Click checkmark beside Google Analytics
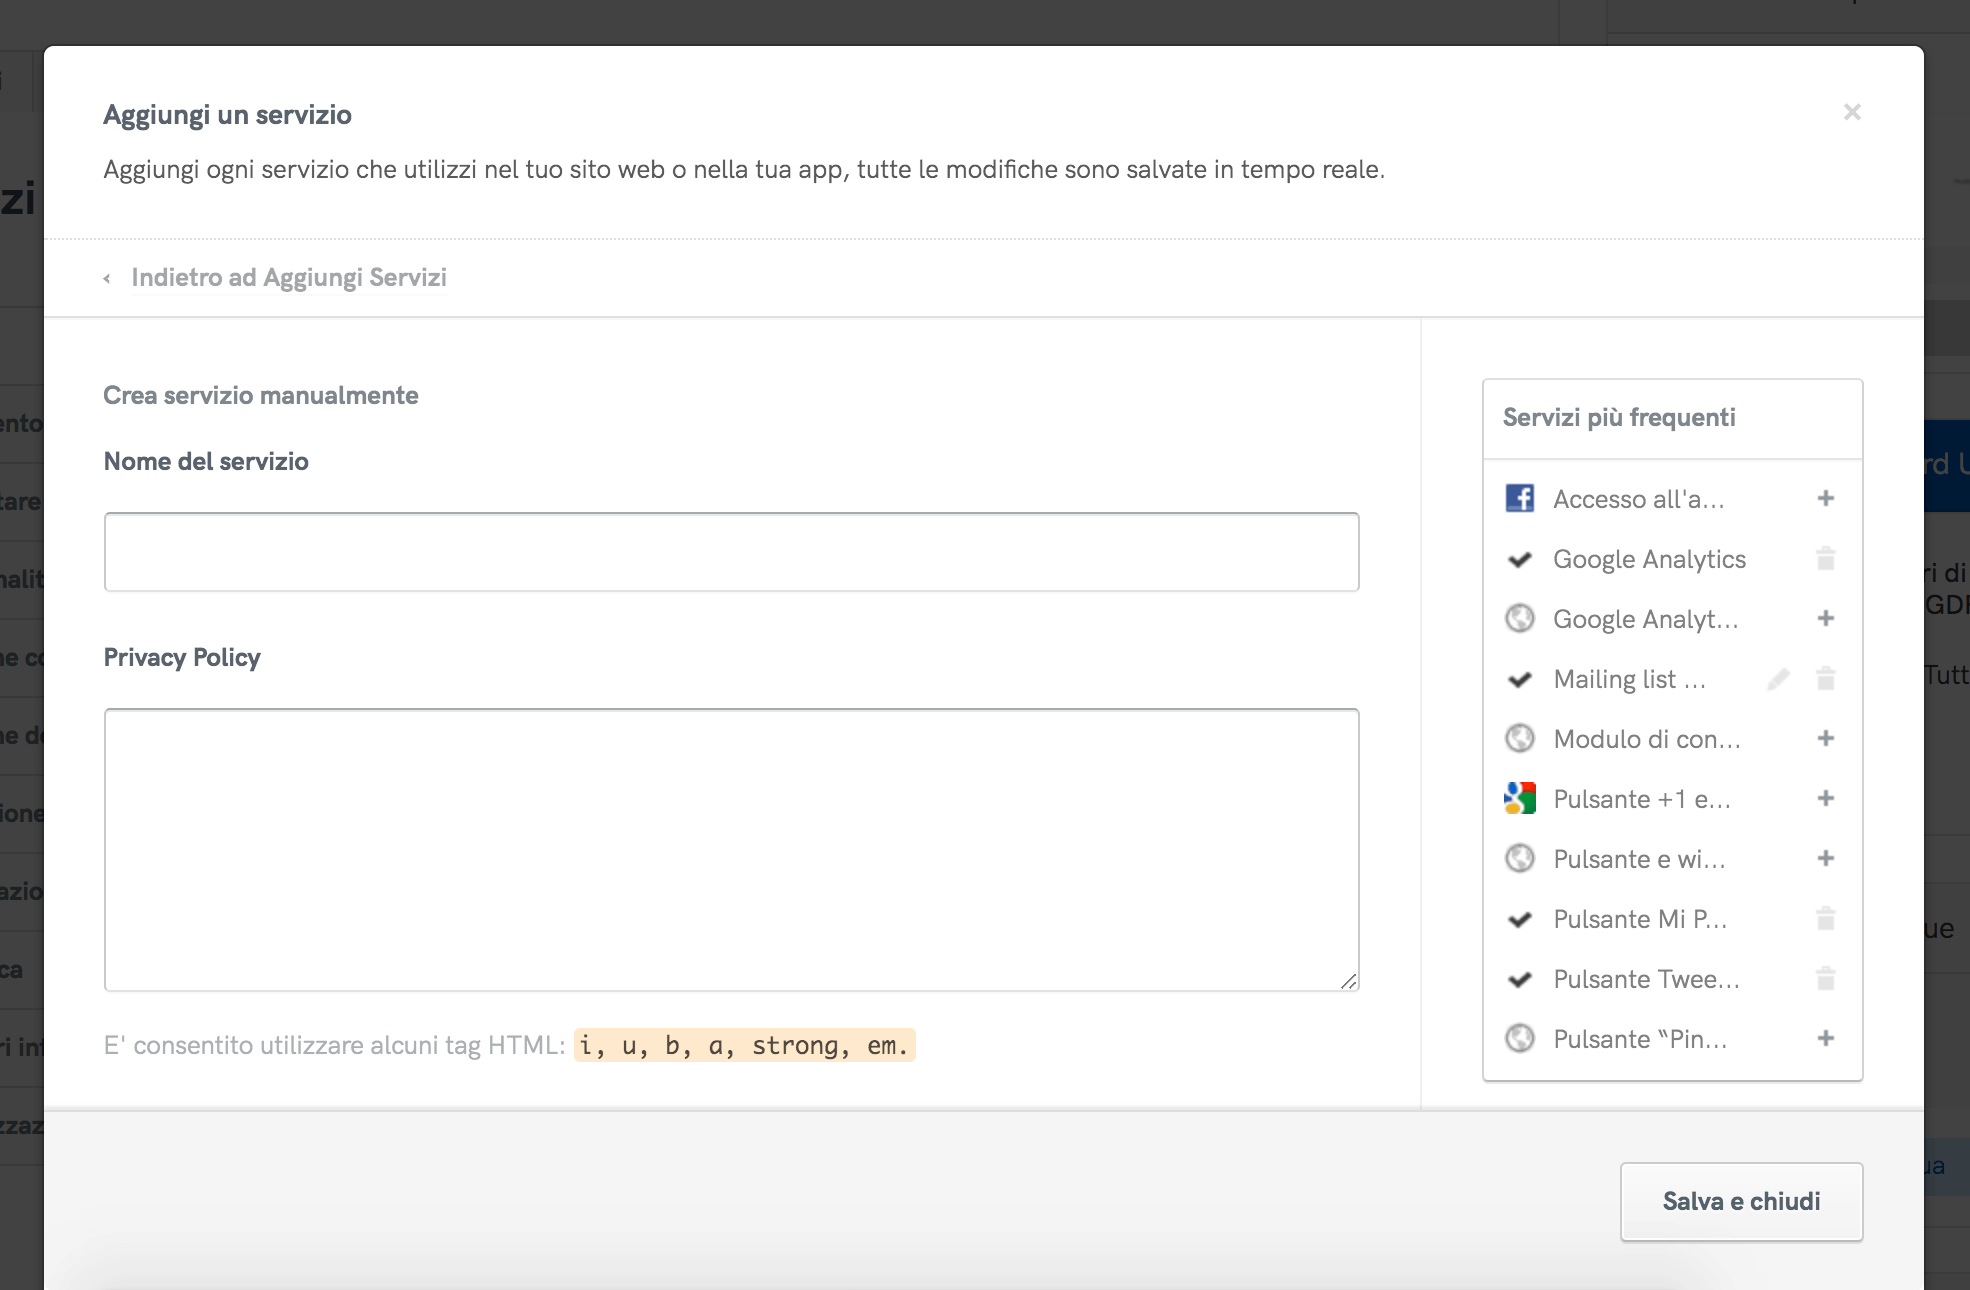This screenshot has height=1290, width=1970. (1519, 559)
